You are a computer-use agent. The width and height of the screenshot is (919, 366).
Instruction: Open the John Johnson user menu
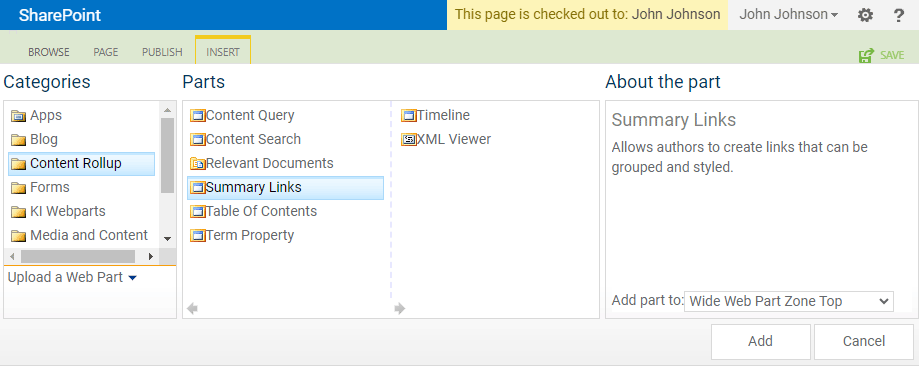(788, 15)
